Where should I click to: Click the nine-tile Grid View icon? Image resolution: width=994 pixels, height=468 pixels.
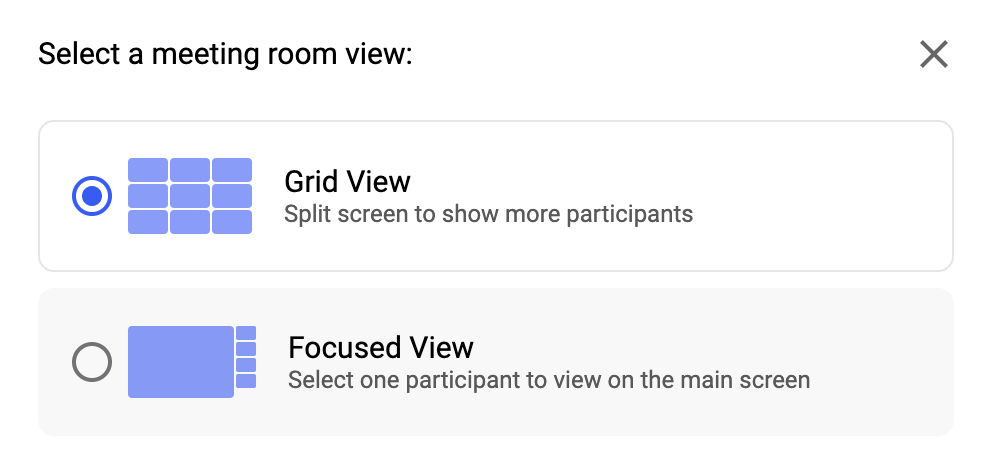click(190, 196)
